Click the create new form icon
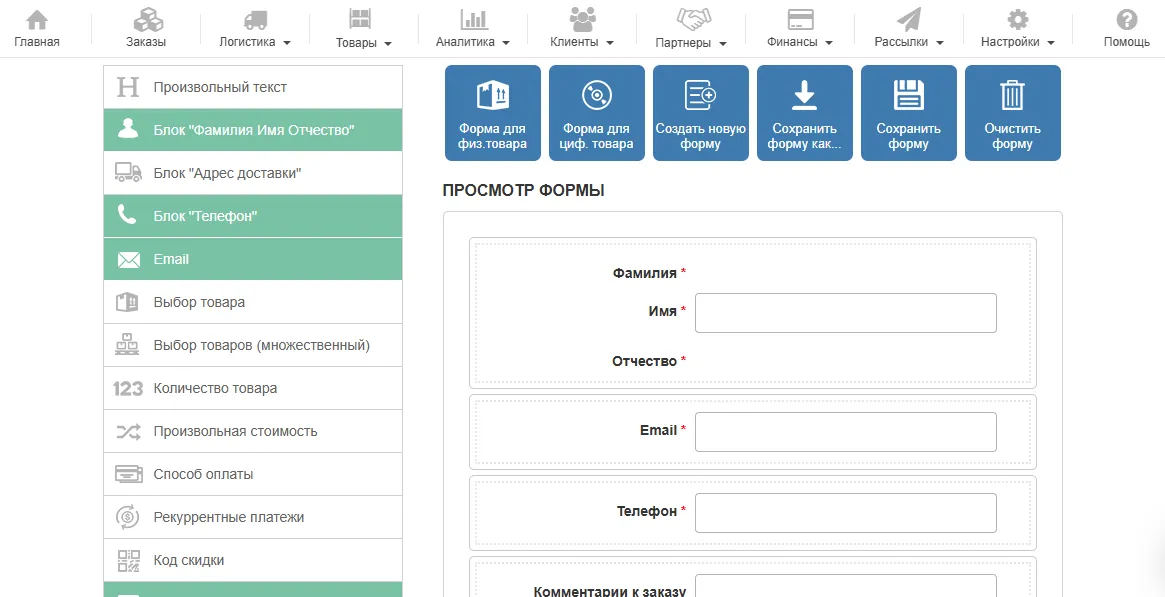 tap(701, 96)
